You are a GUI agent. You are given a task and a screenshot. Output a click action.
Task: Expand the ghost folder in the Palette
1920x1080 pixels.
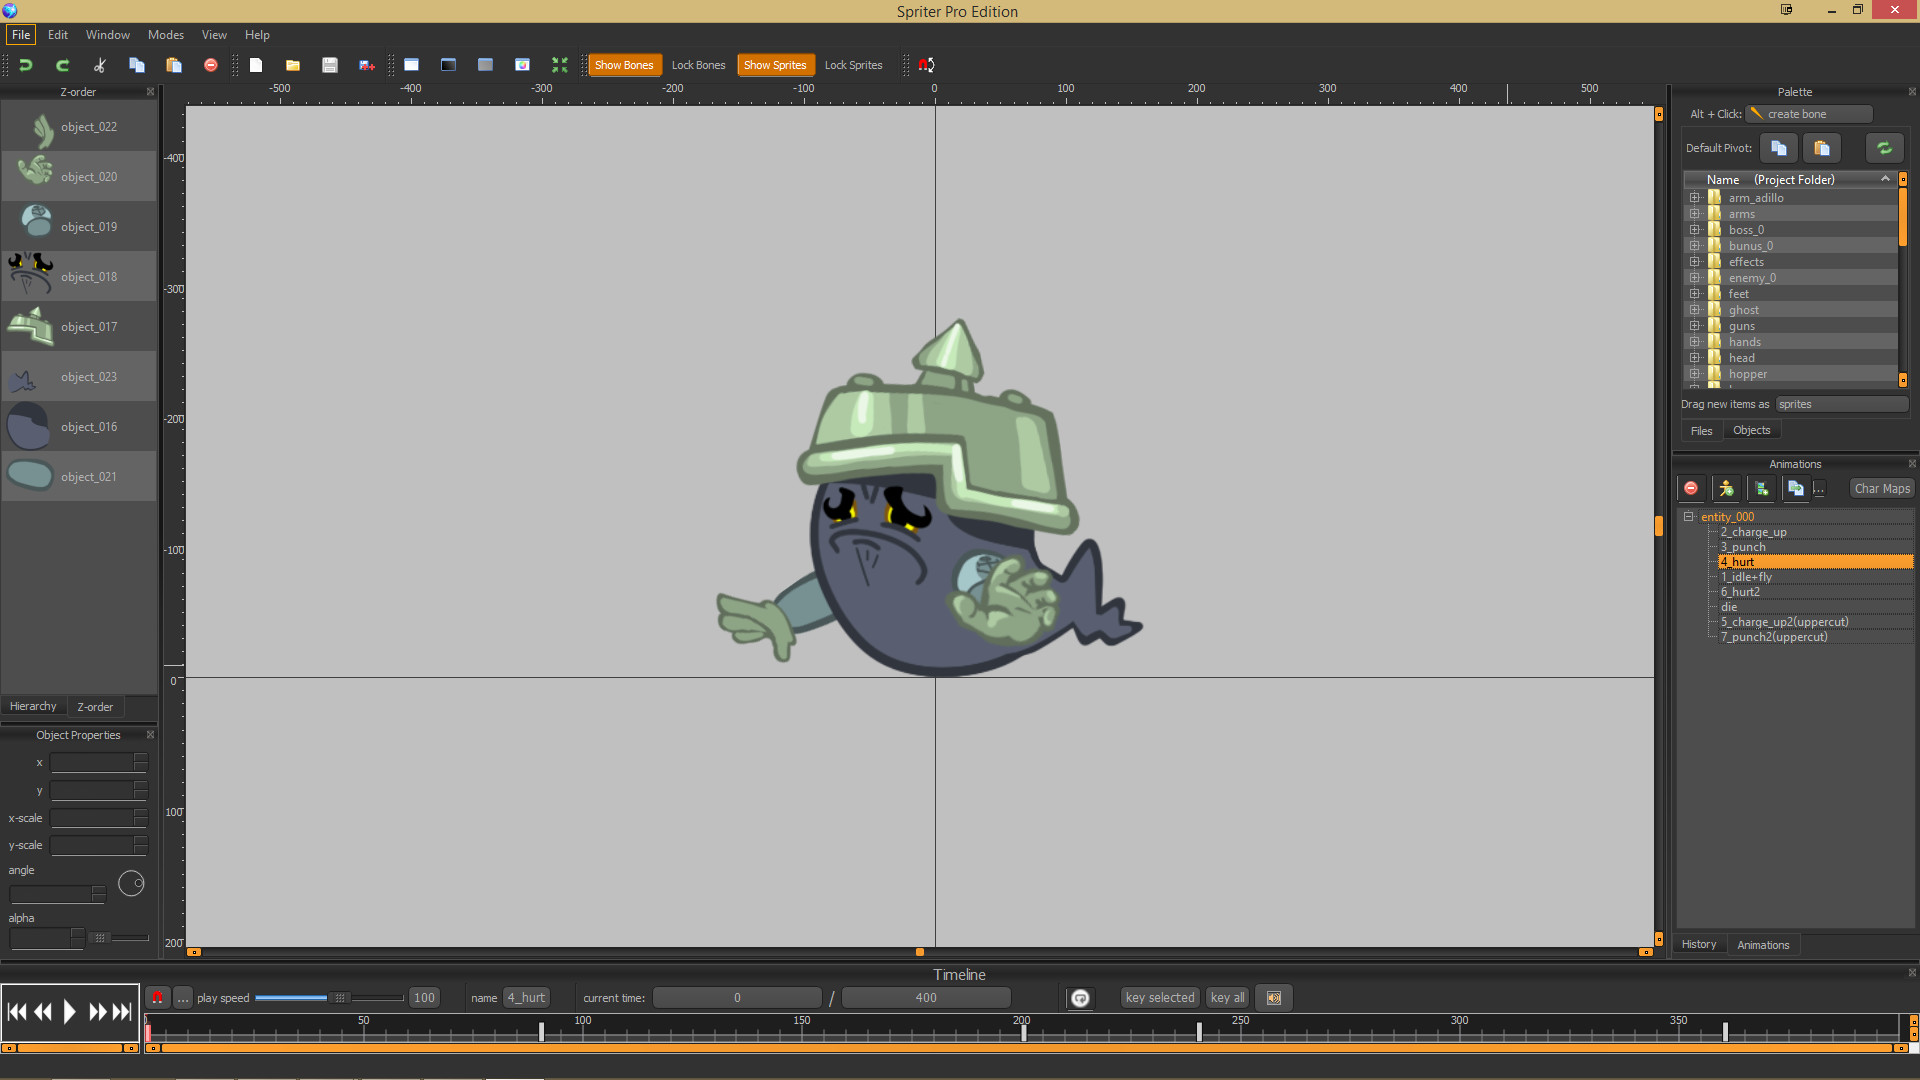pyautogui.click(x=1694, y=309)
